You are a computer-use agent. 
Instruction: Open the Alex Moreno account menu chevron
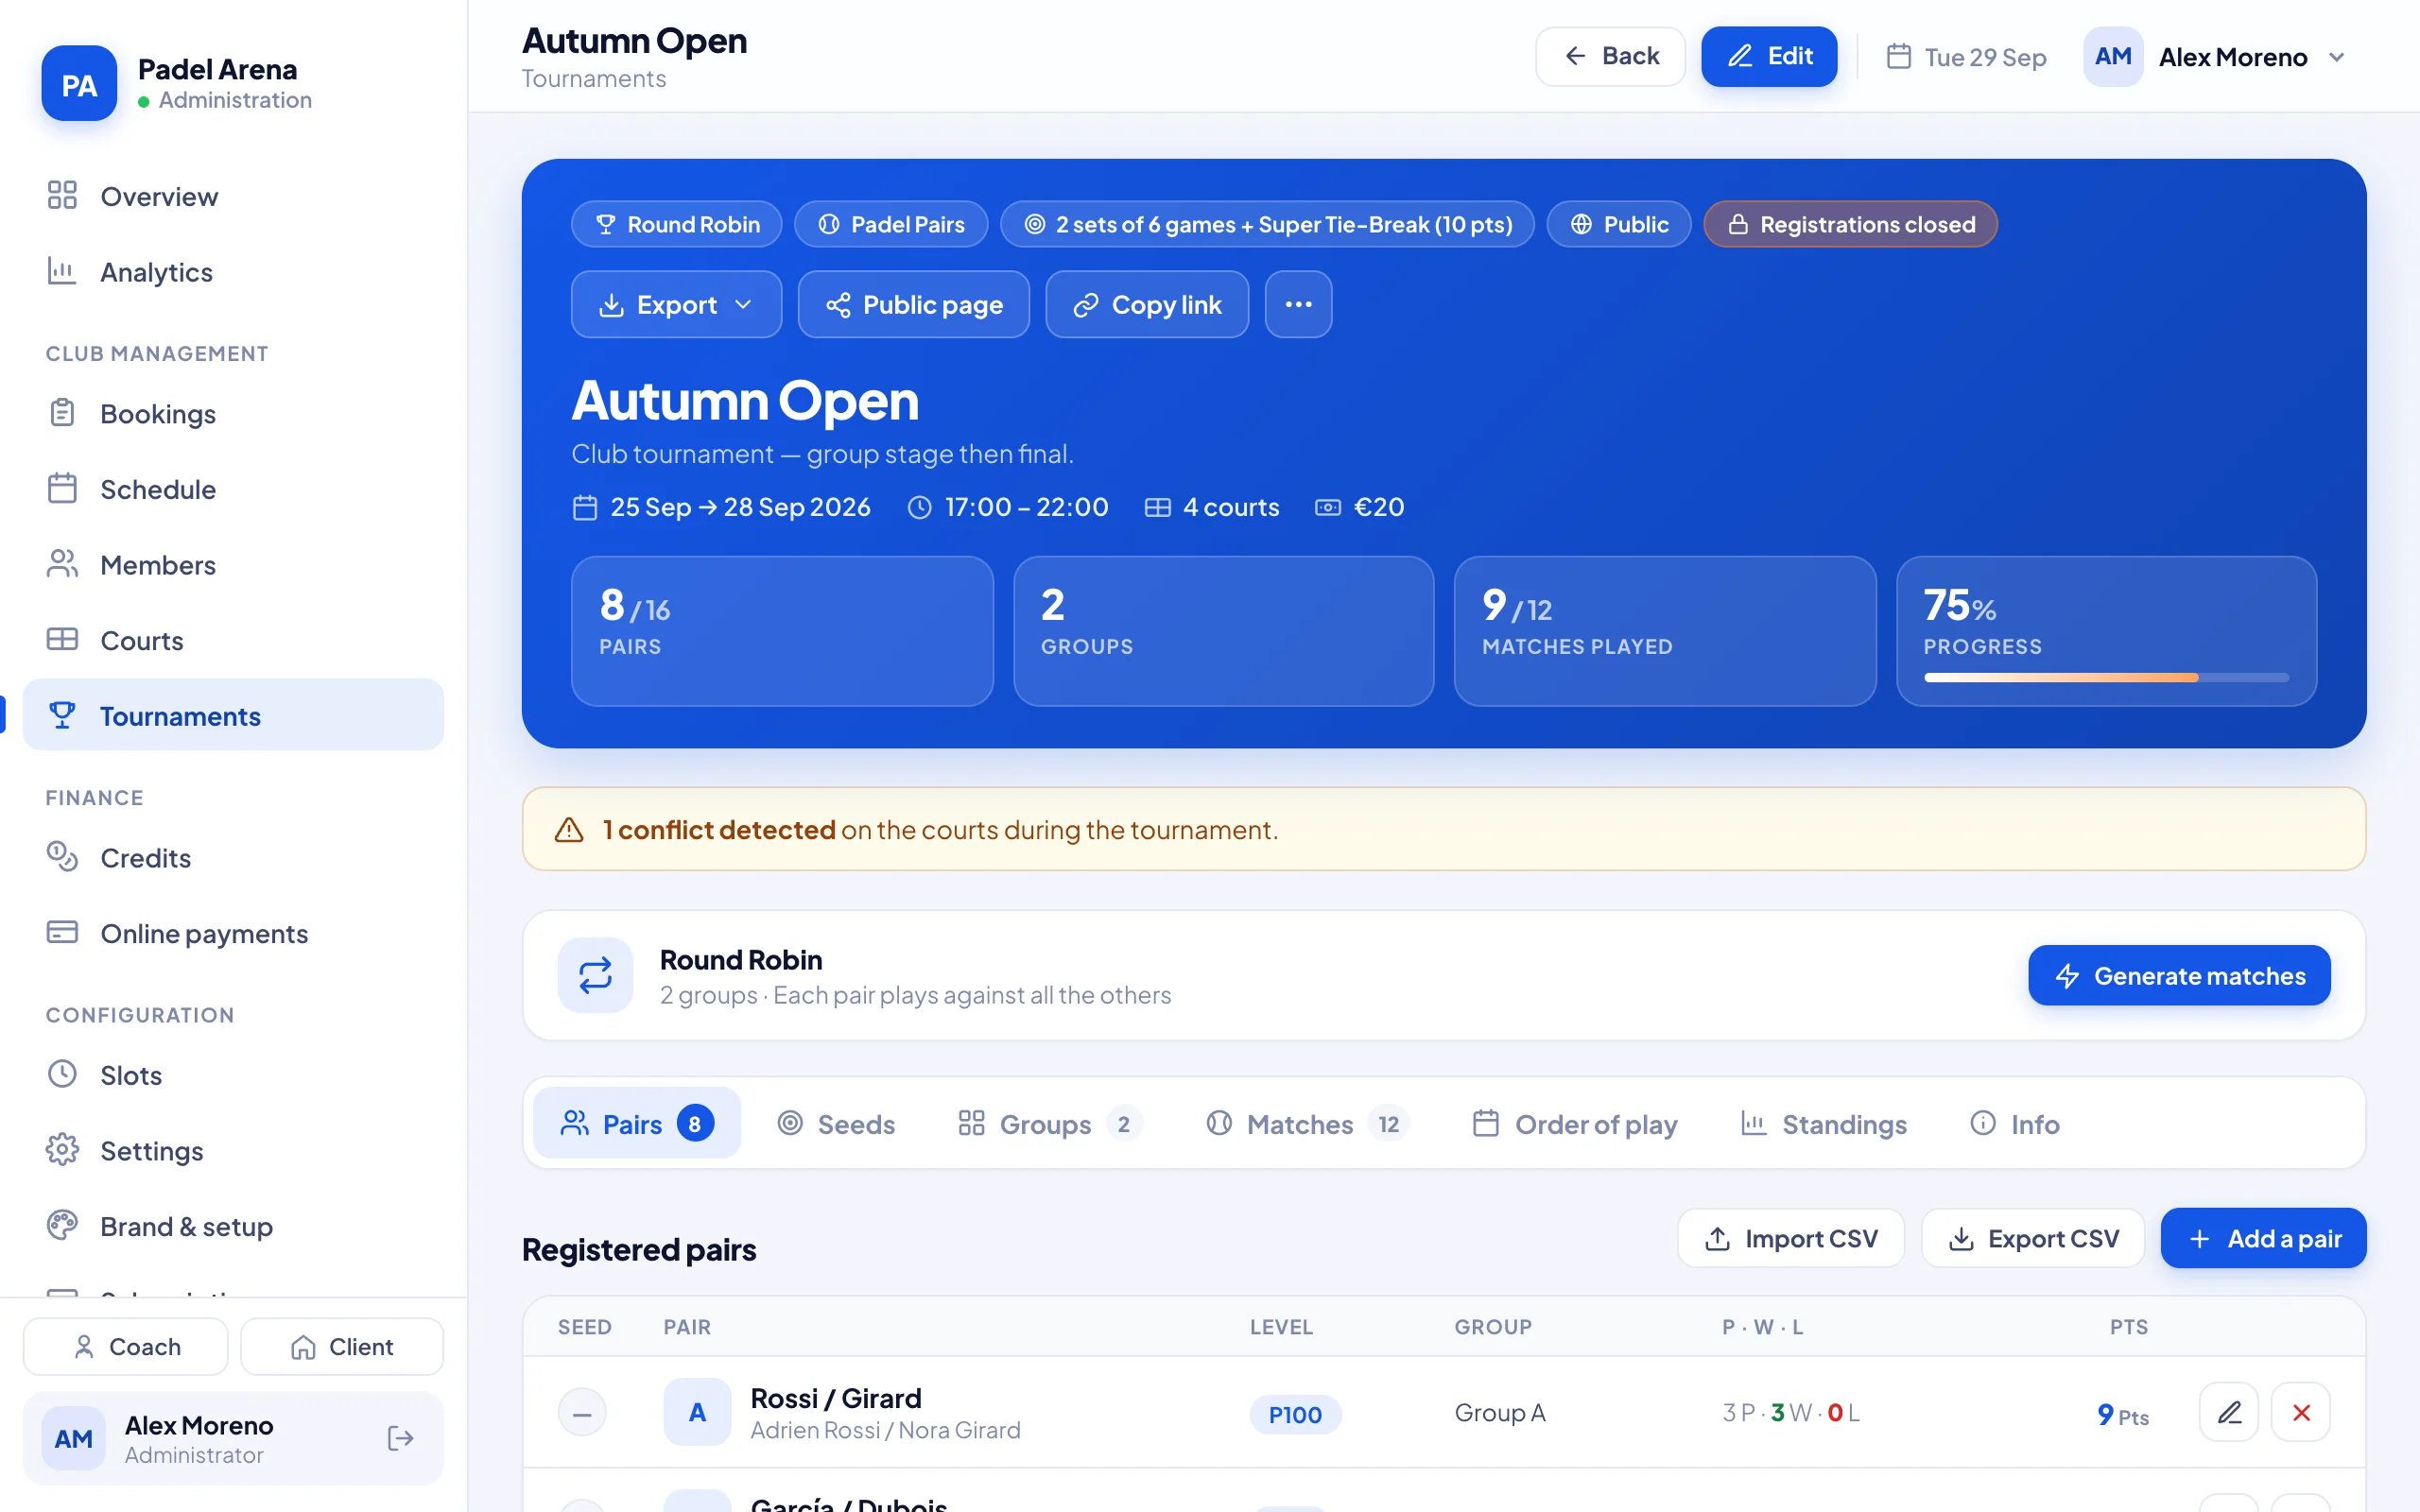coord(2336,57)
